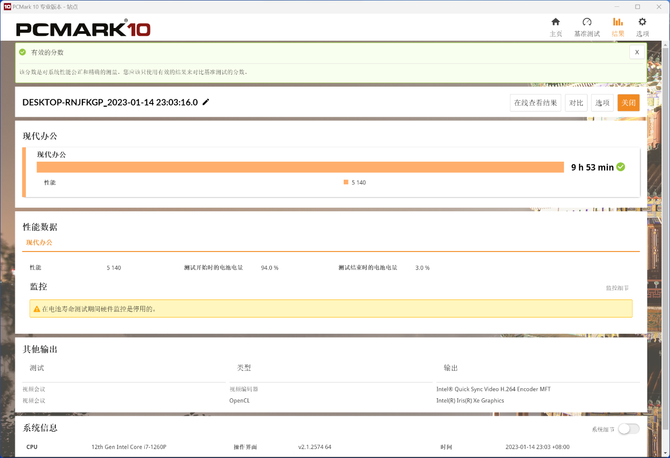The image size is (670, 458).
Task: Click the orange 现代办公 battery life bar
Action: pos(300,167)
